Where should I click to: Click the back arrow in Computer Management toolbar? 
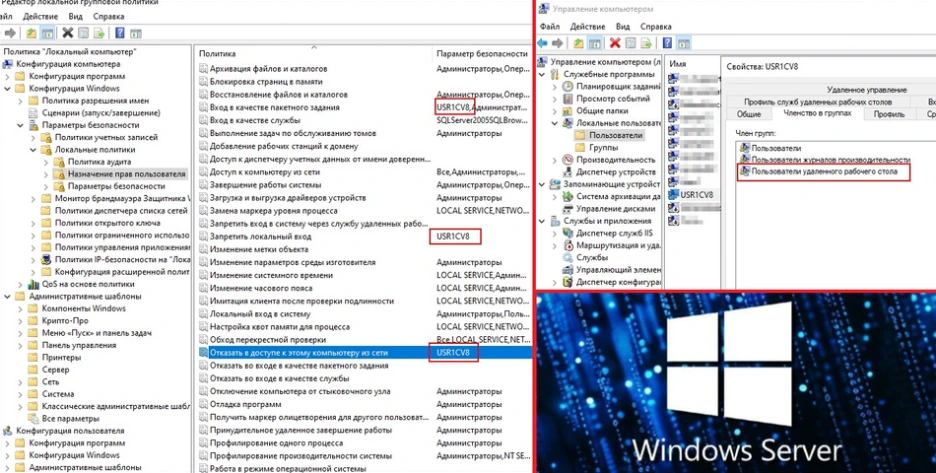[x=542, y=44]
